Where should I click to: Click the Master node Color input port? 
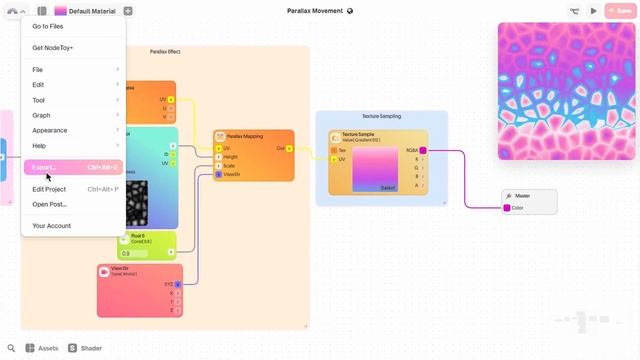[507, 208]
